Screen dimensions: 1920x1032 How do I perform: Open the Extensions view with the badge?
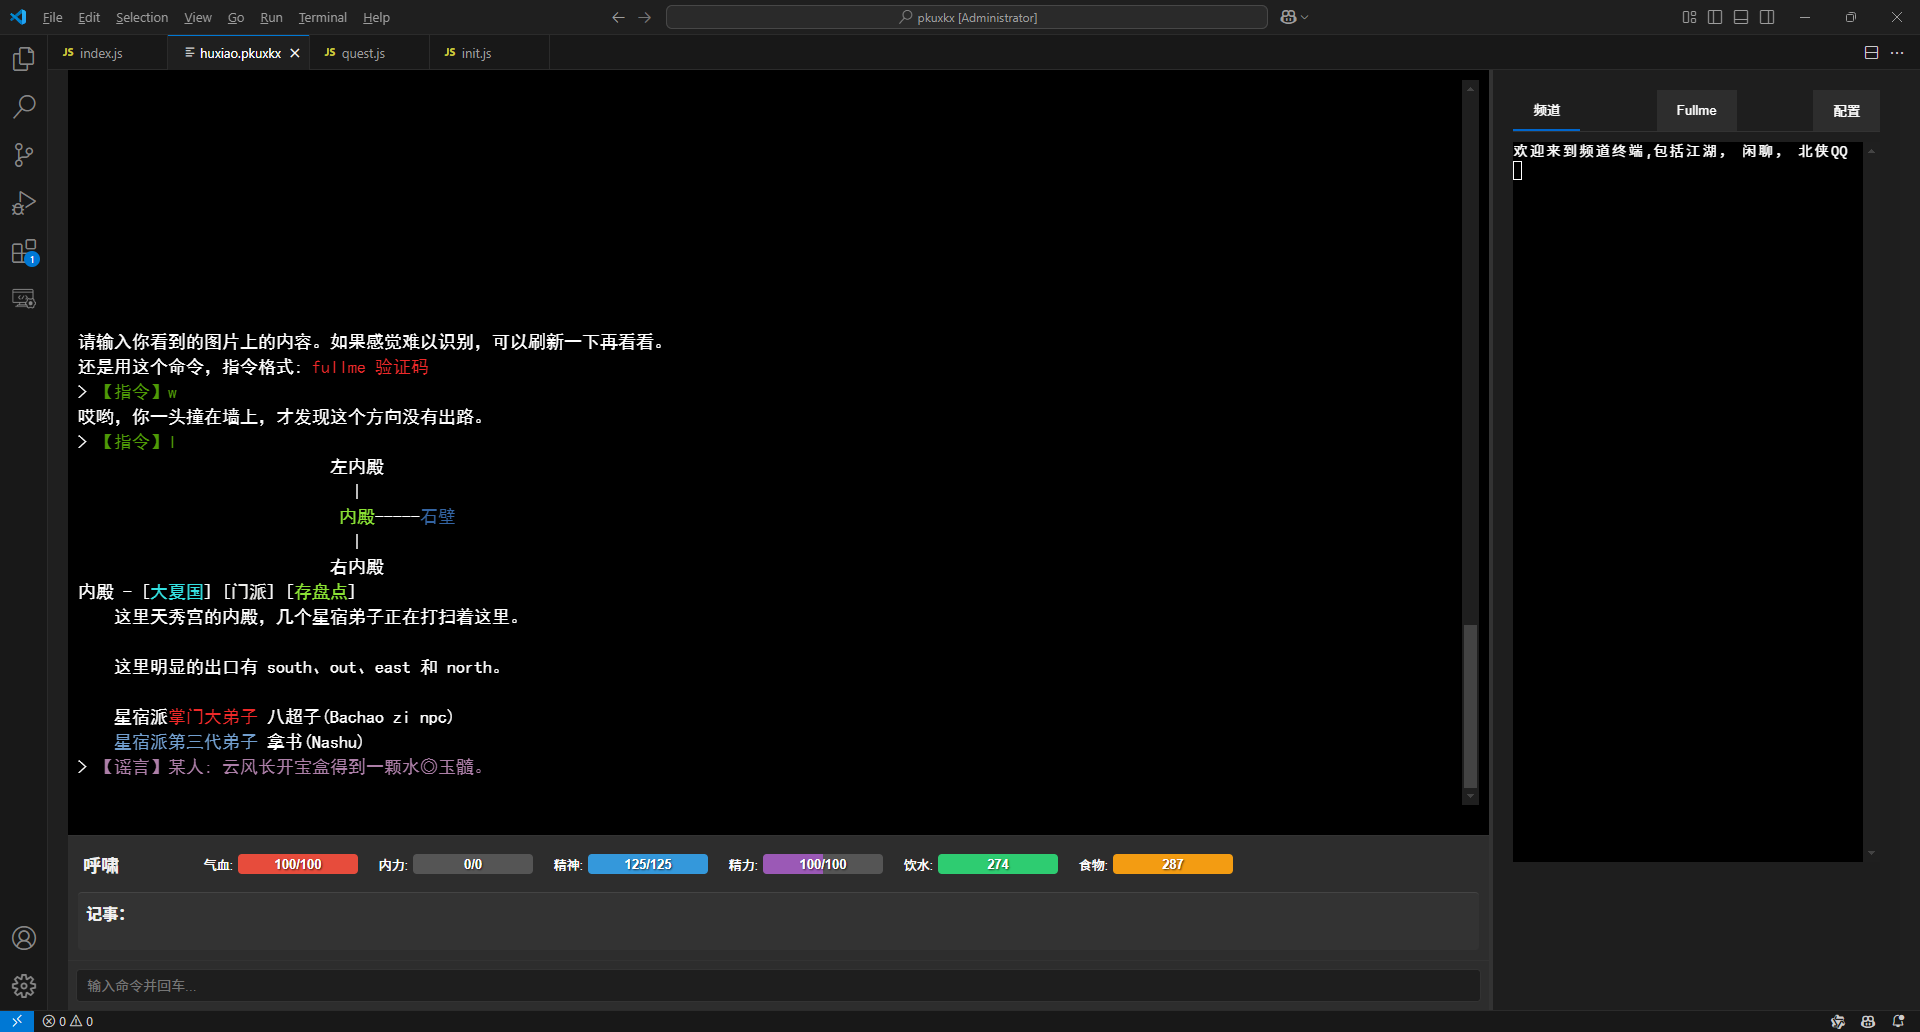point(24,252)
